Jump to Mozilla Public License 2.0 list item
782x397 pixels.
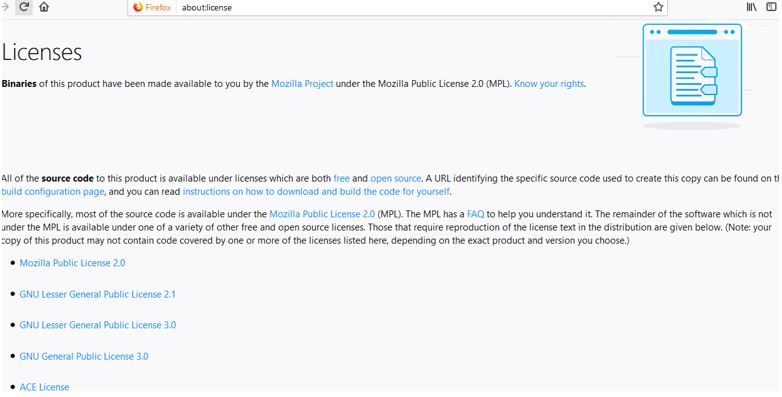(72, 263)
